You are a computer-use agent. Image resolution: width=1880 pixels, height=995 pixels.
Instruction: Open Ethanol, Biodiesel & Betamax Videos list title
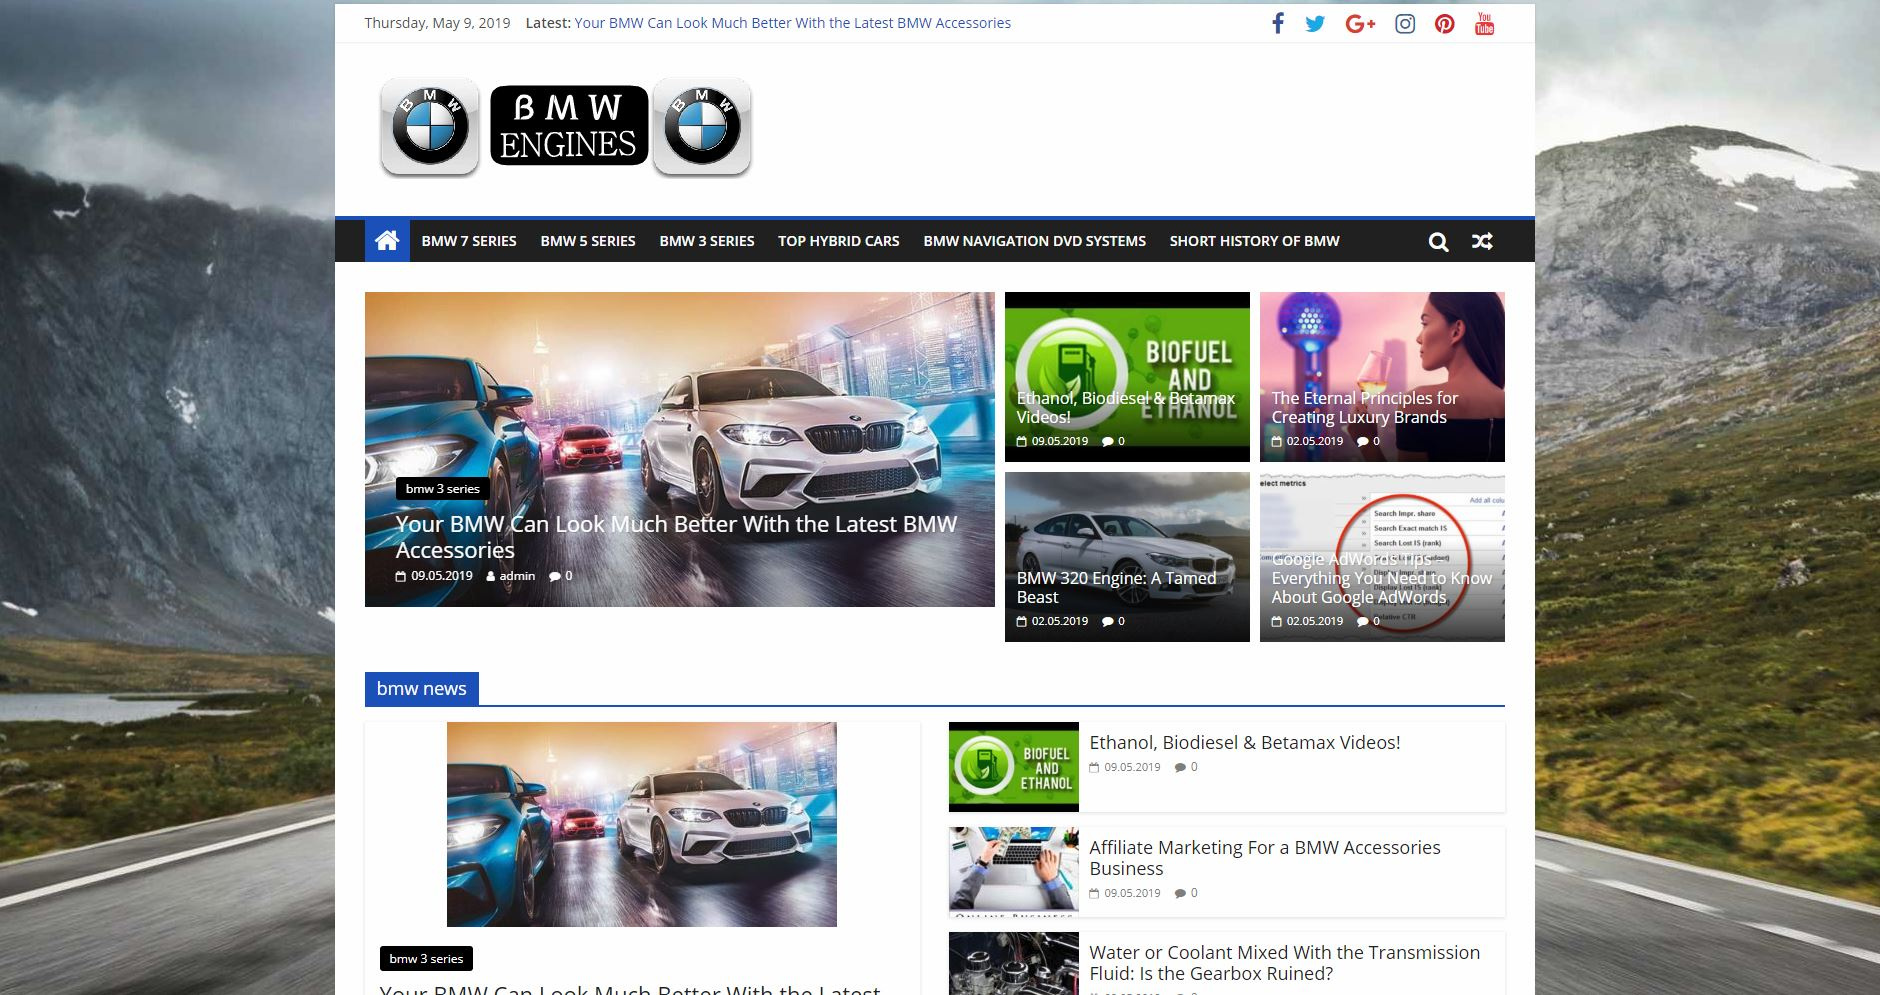click(1245, 742)
